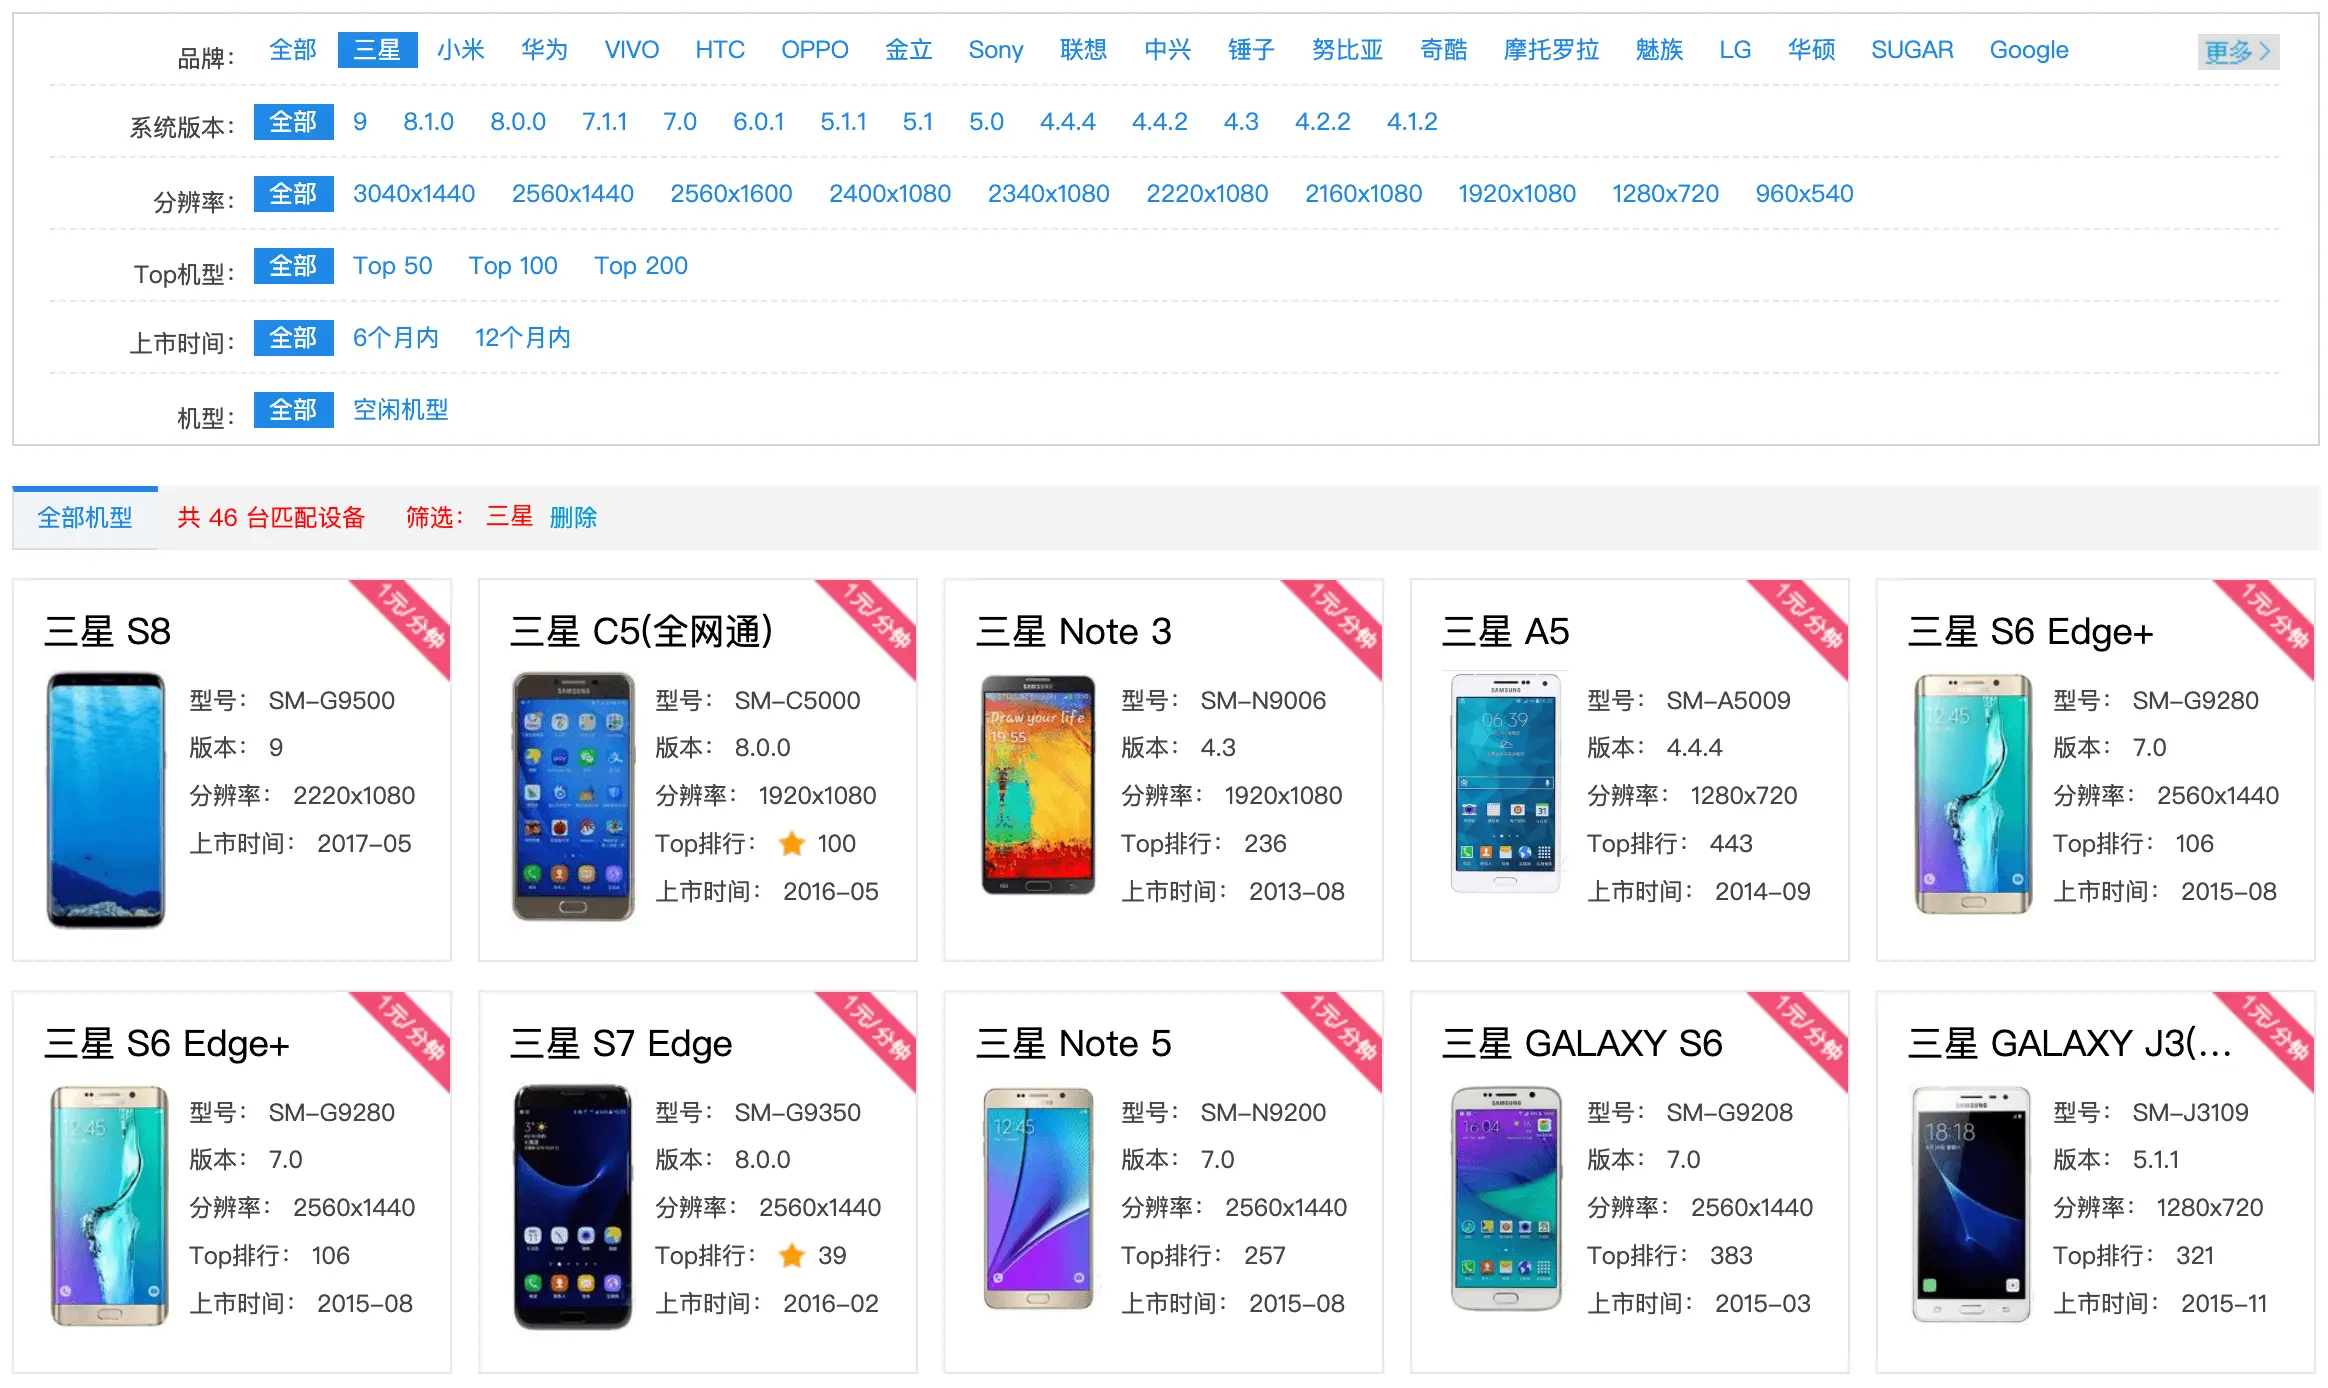The image size is (2328, 1388).
Task: Select the 华为 brand filter
Action: pyautogui.click(x=544, y=50)
